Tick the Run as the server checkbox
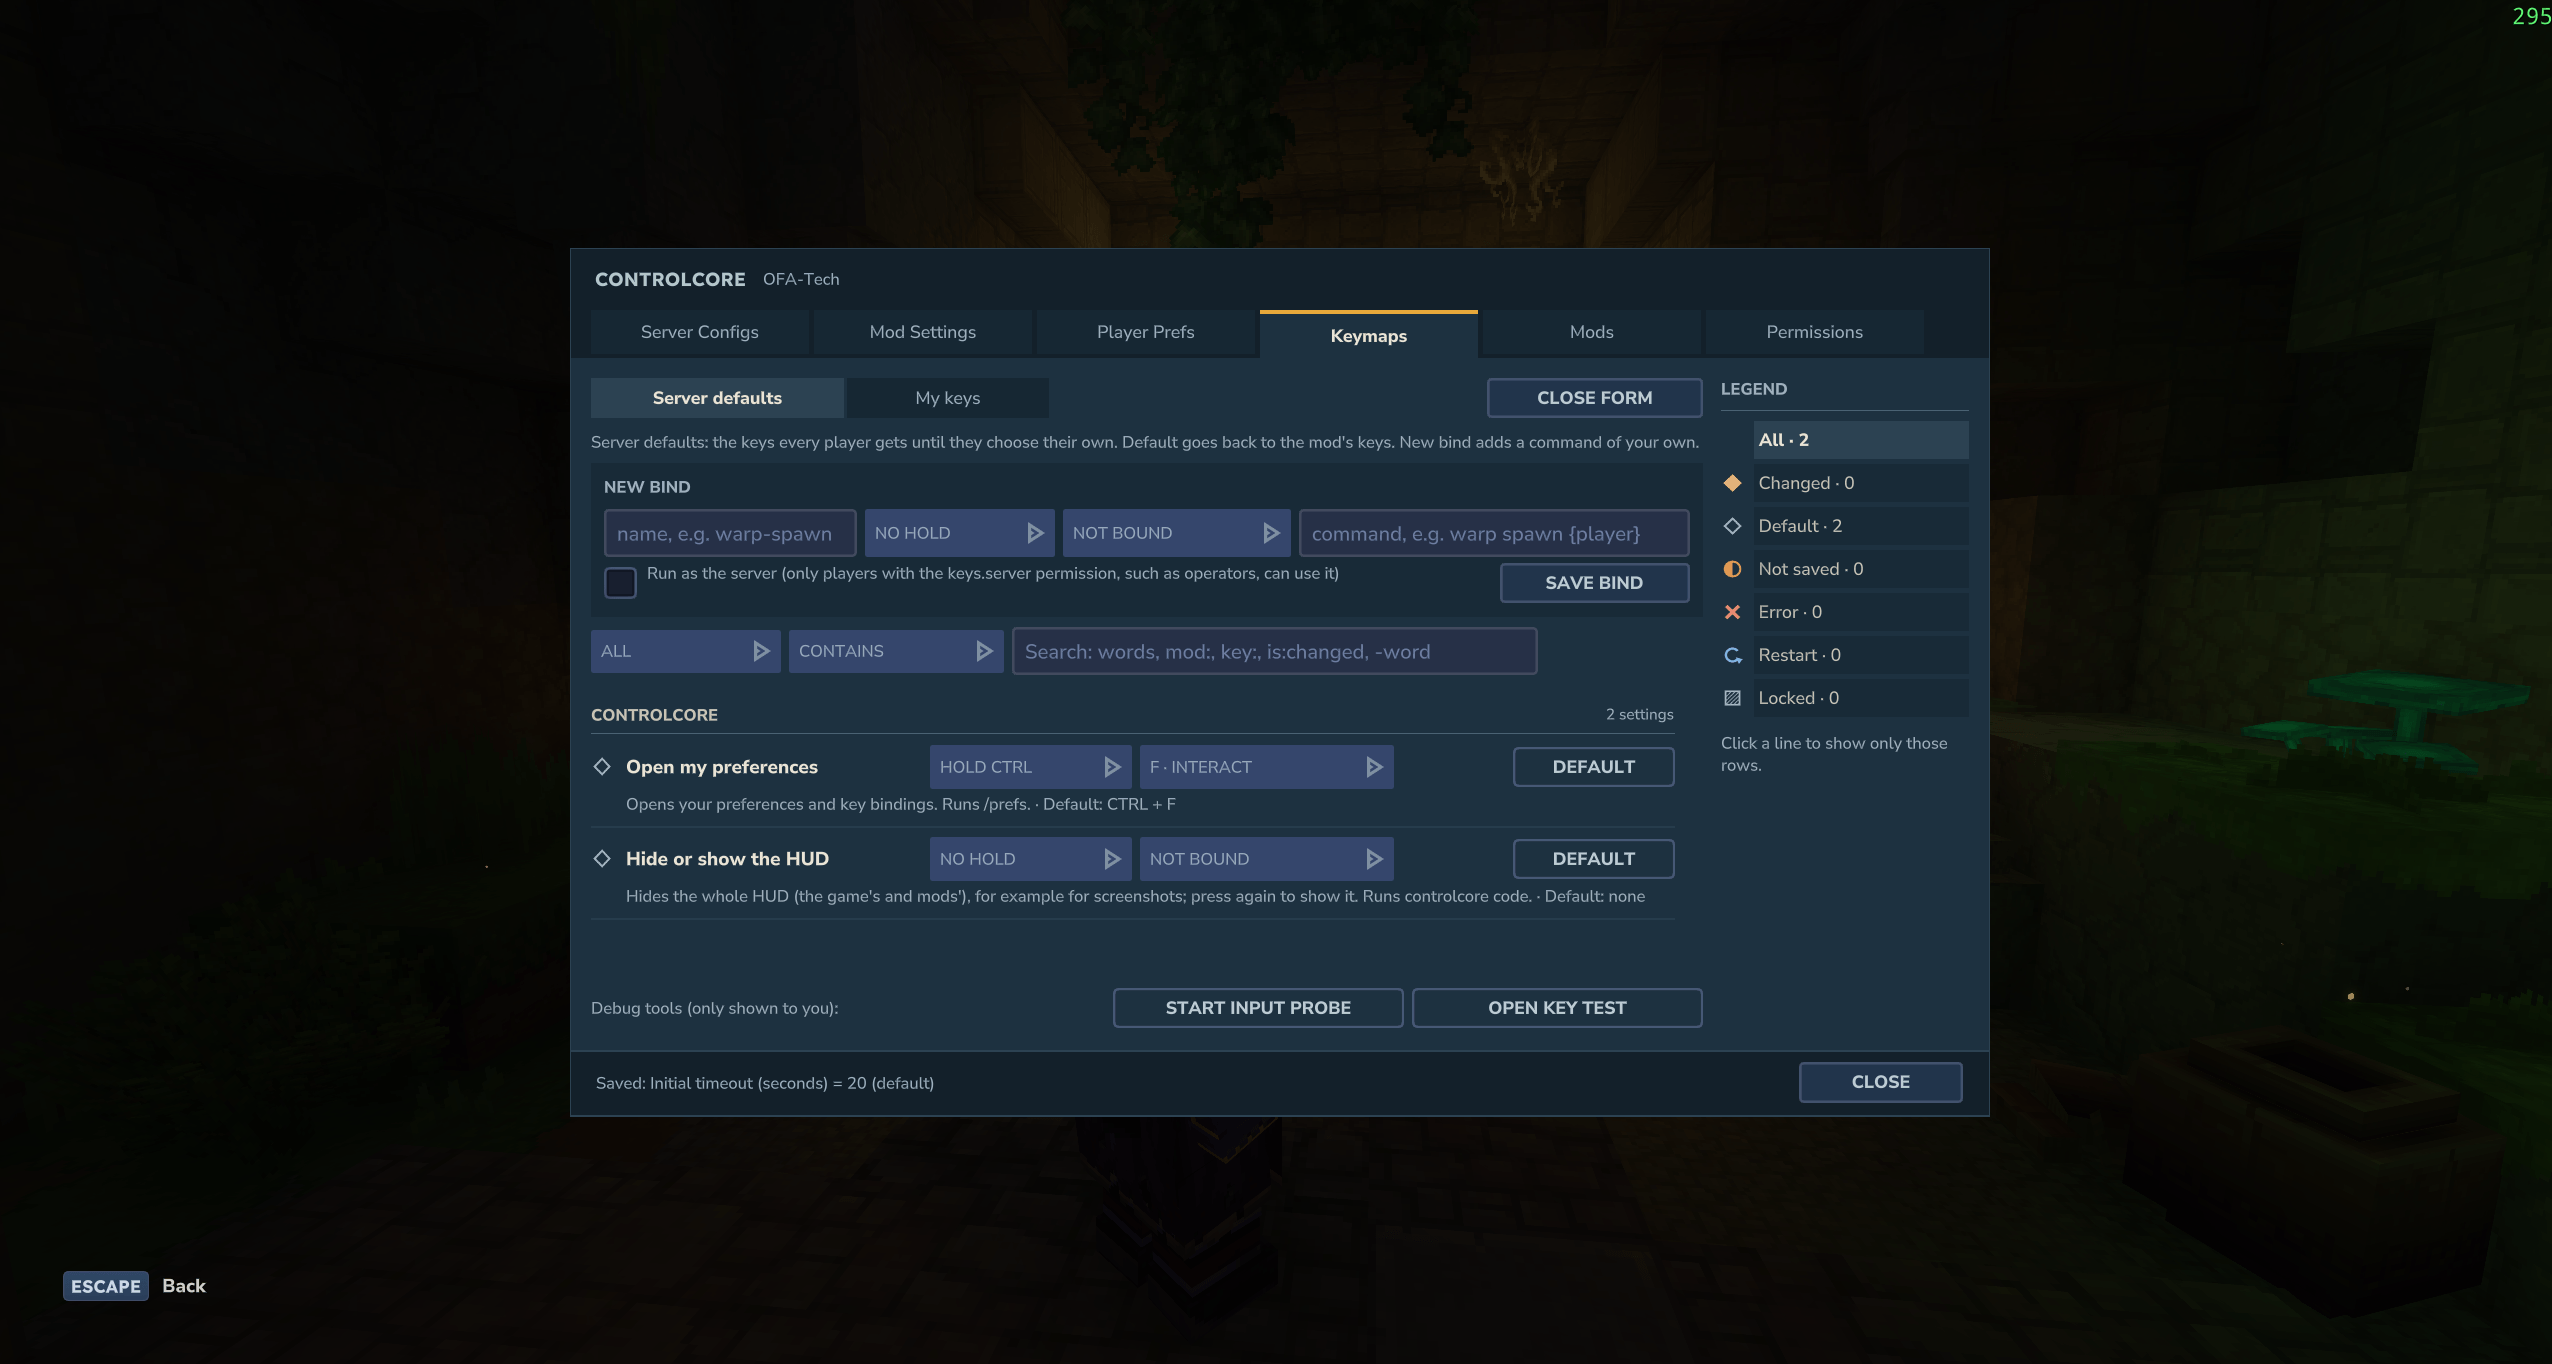2552x1364 pixels. (x=620, y=582)
